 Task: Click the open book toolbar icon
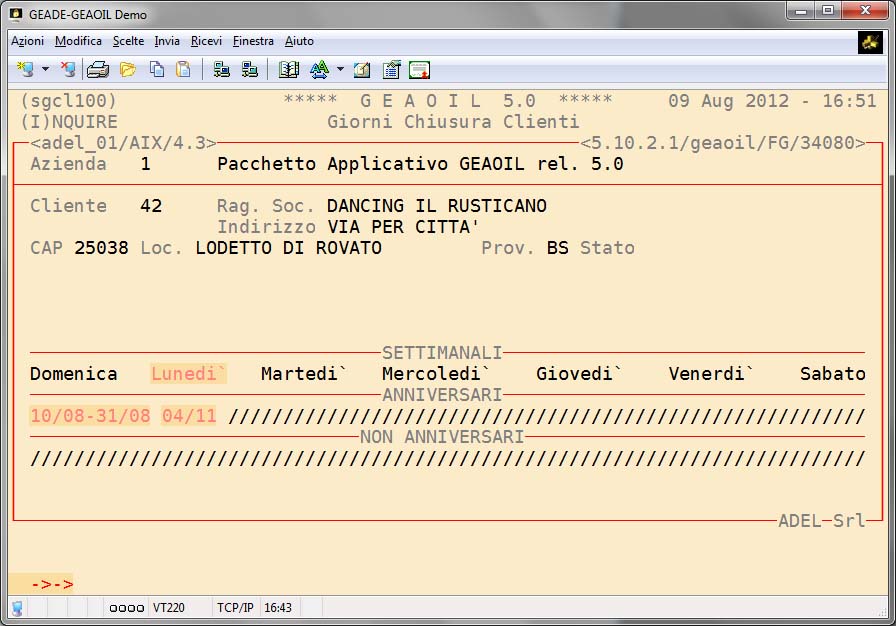click(289, 70)
